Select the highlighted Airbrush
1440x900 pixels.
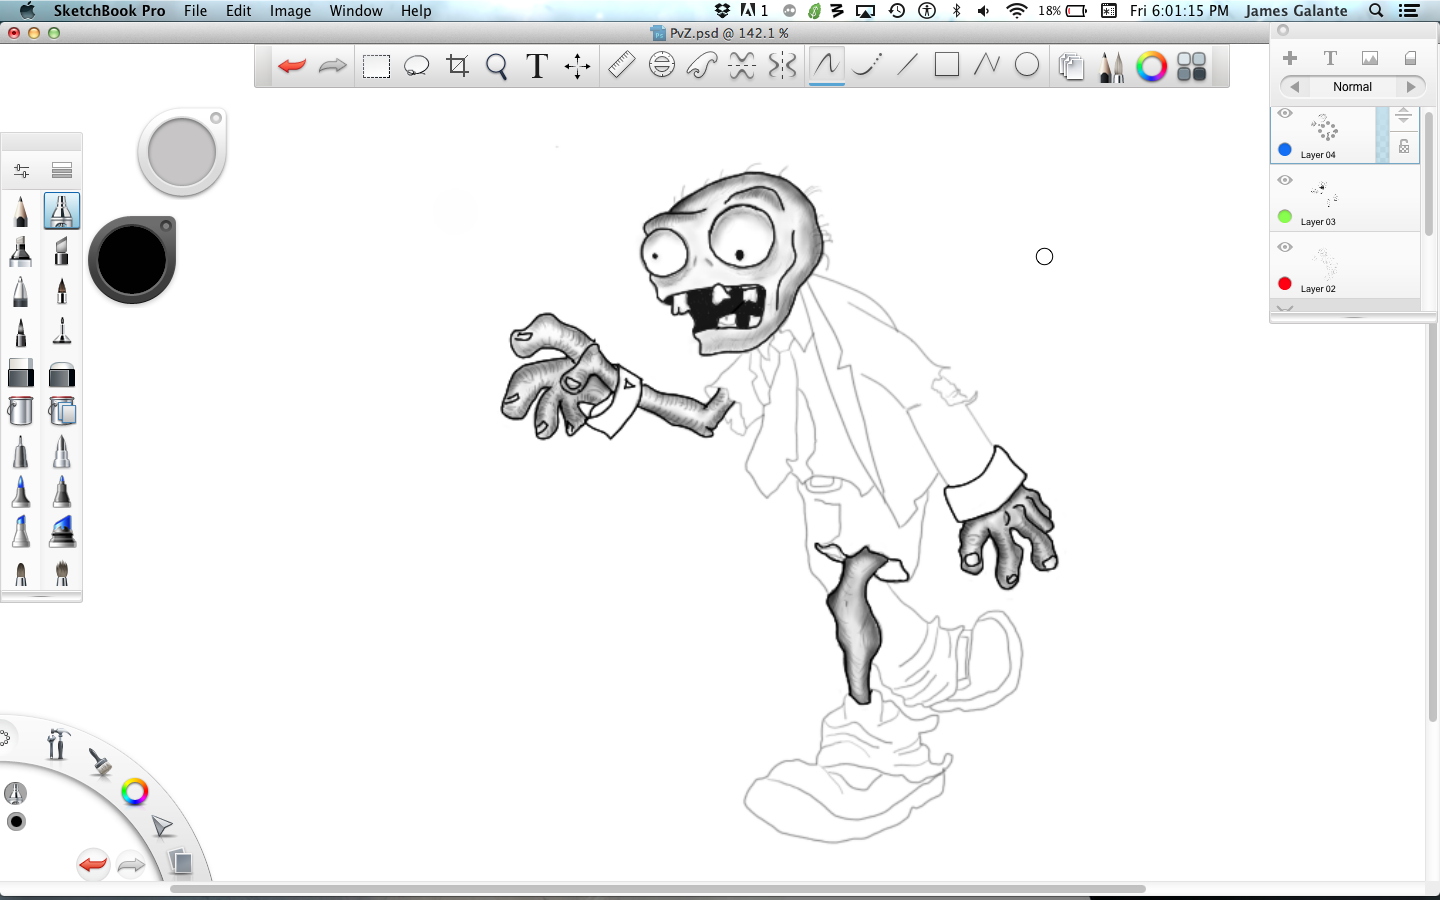pos(61,211)
